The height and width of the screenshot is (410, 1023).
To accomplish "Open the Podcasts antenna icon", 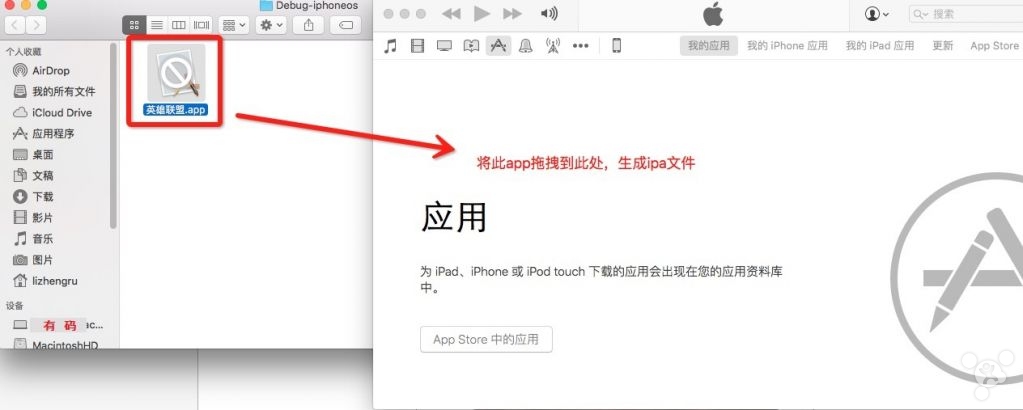I will (x=552, y=46).
